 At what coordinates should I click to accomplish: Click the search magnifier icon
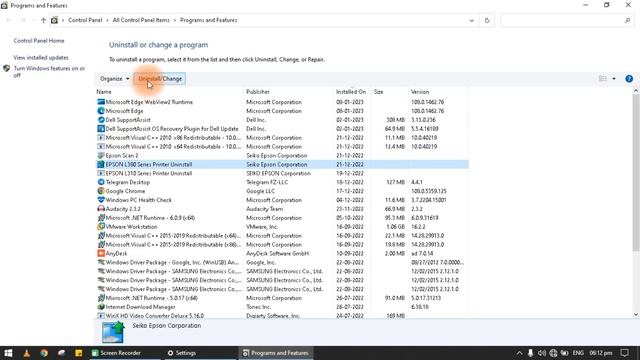(x=627, y=20)
